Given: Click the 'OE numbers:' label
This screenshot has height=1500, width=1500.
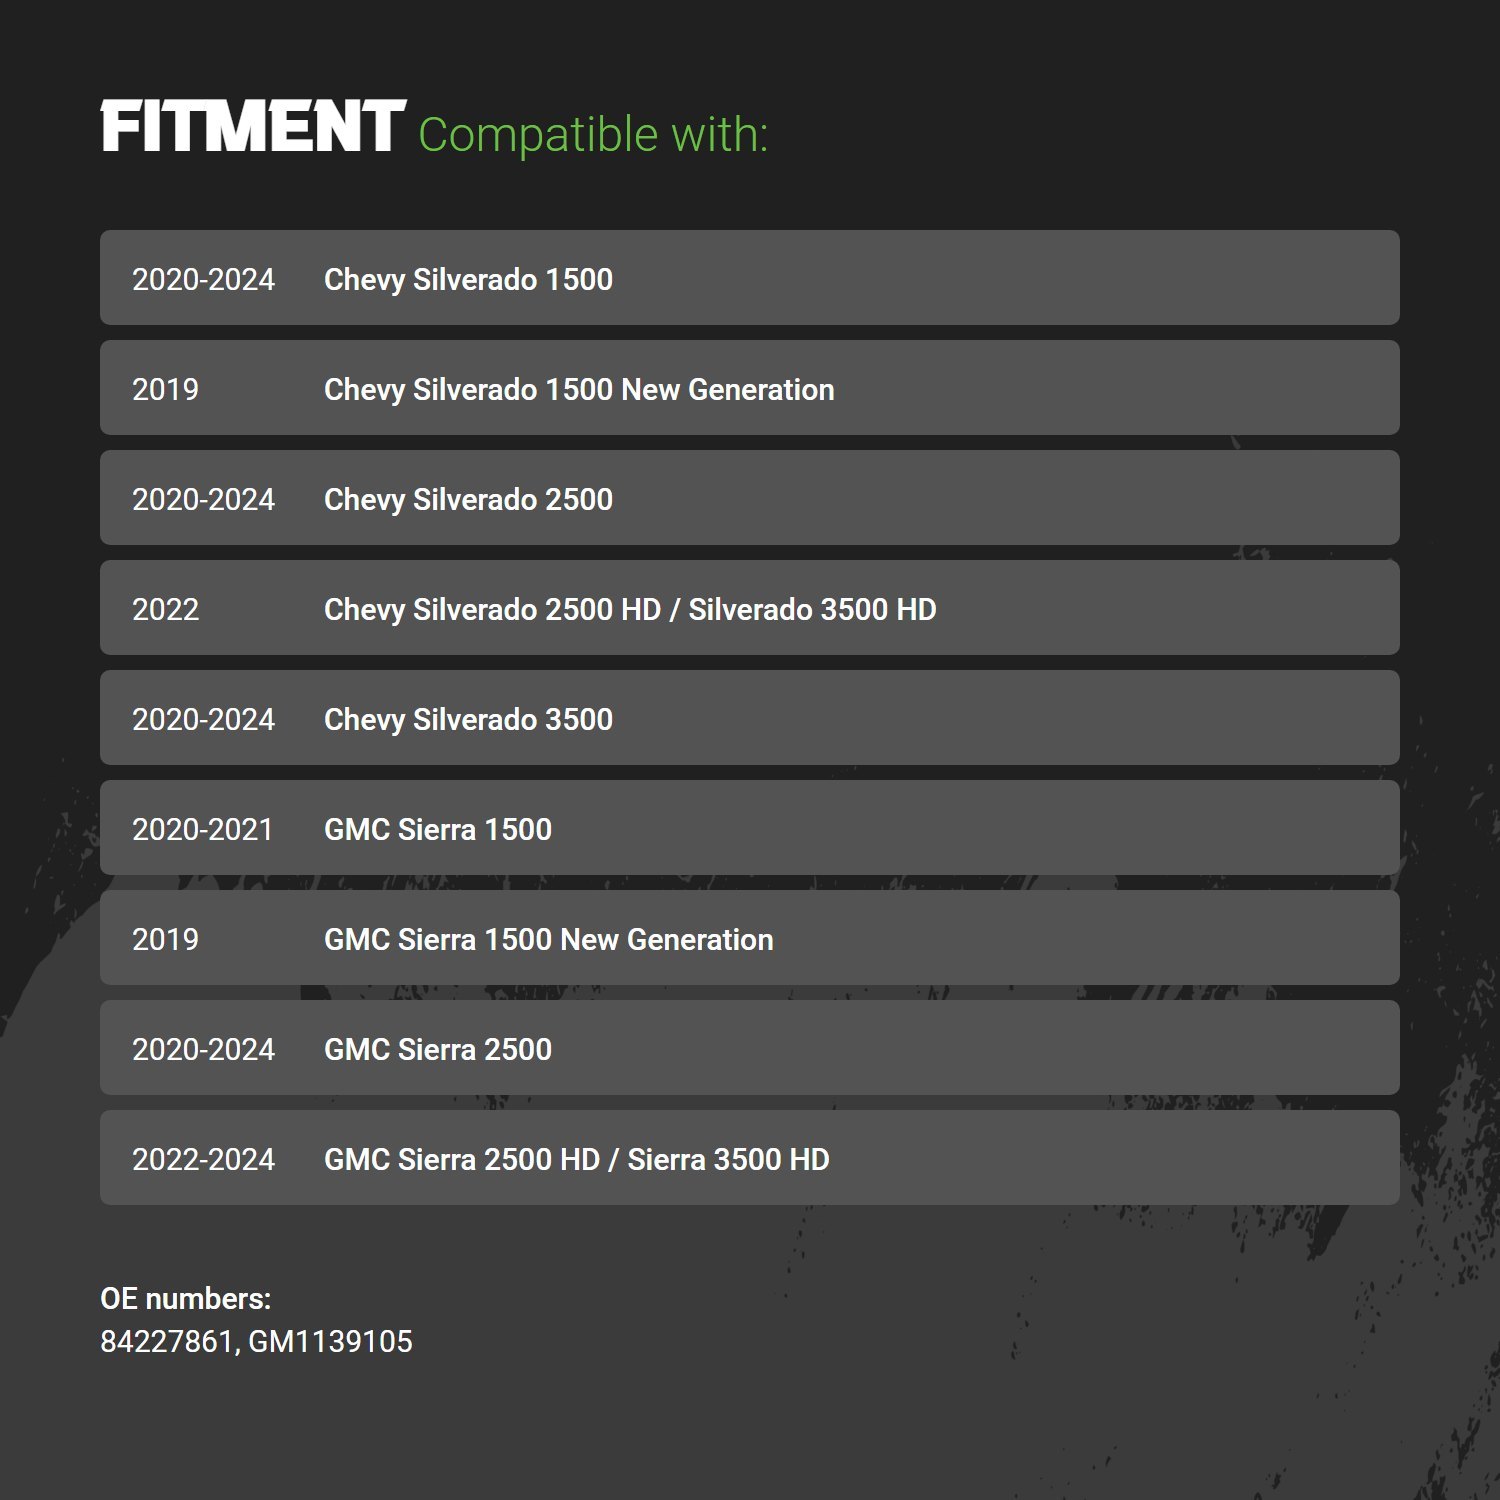Looking at the screenshot, I should pyautogui.click(x=186, y=1298).
